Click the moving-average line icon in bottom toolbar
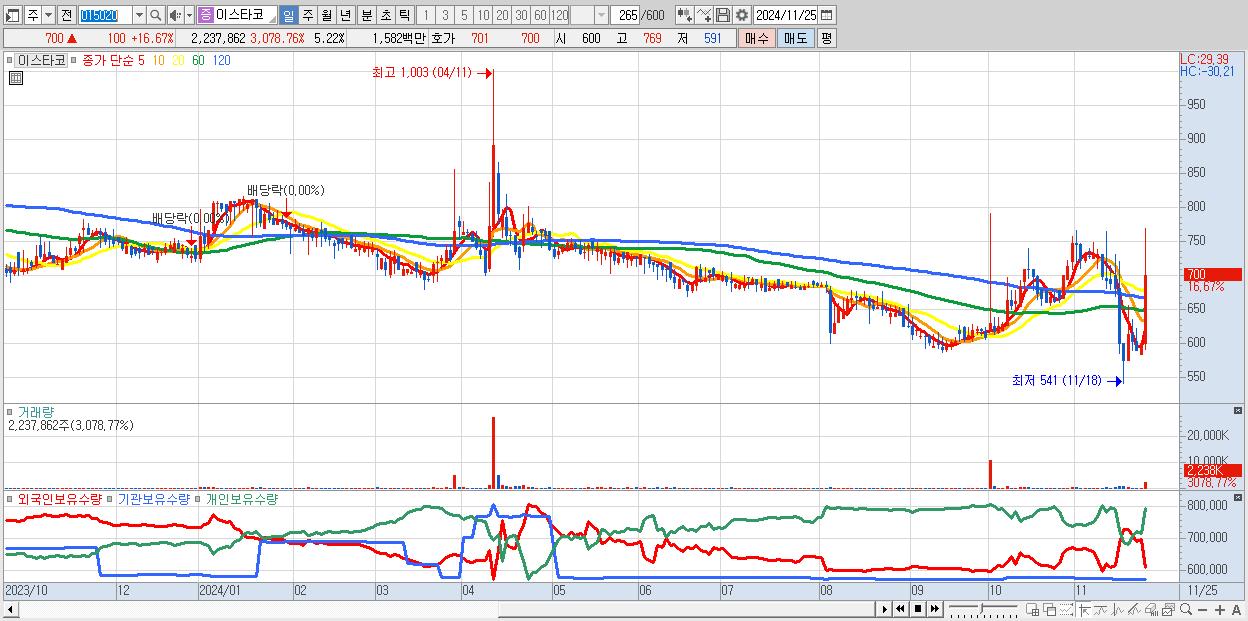Screen dimensions: 1248x621 coord(1101,609)
